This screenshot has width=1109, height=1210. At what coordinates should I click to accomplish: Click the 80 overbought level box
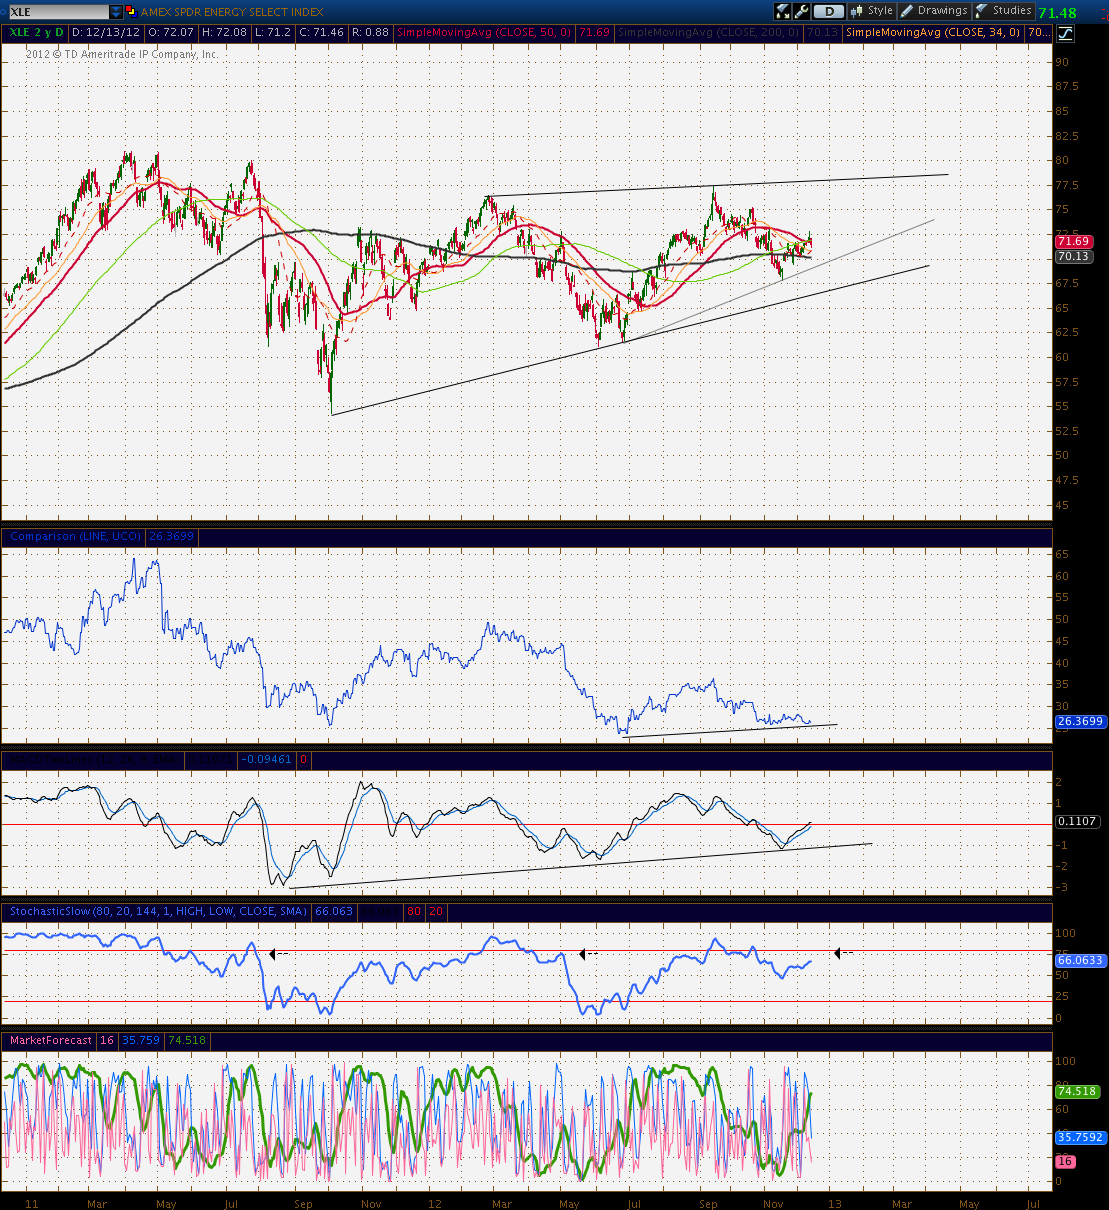413,912
